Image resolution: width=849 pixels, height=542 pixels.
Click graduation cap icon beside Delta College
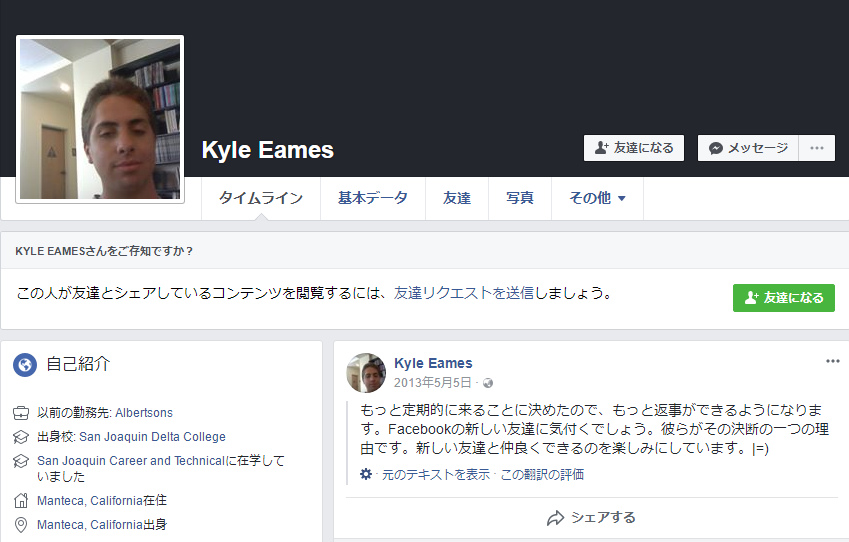point(21,437)
